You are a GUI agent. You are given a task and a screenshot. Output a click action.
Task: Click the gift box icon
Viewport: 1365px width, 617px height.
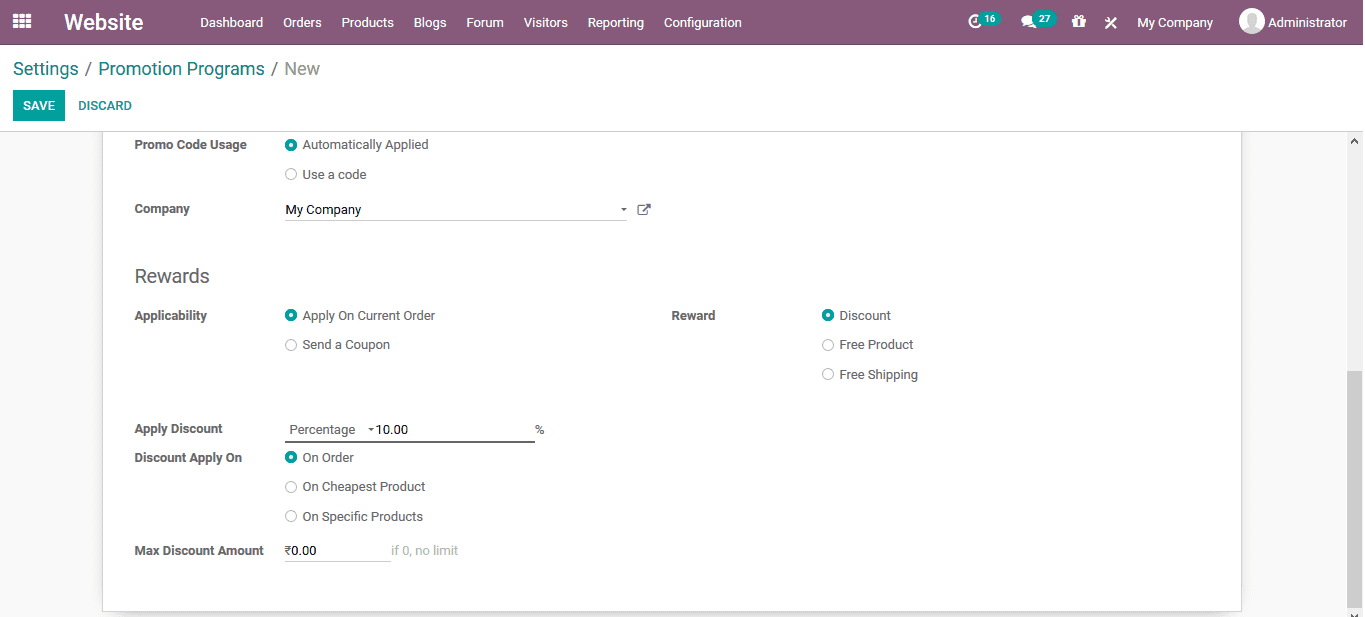(1078, 21)
